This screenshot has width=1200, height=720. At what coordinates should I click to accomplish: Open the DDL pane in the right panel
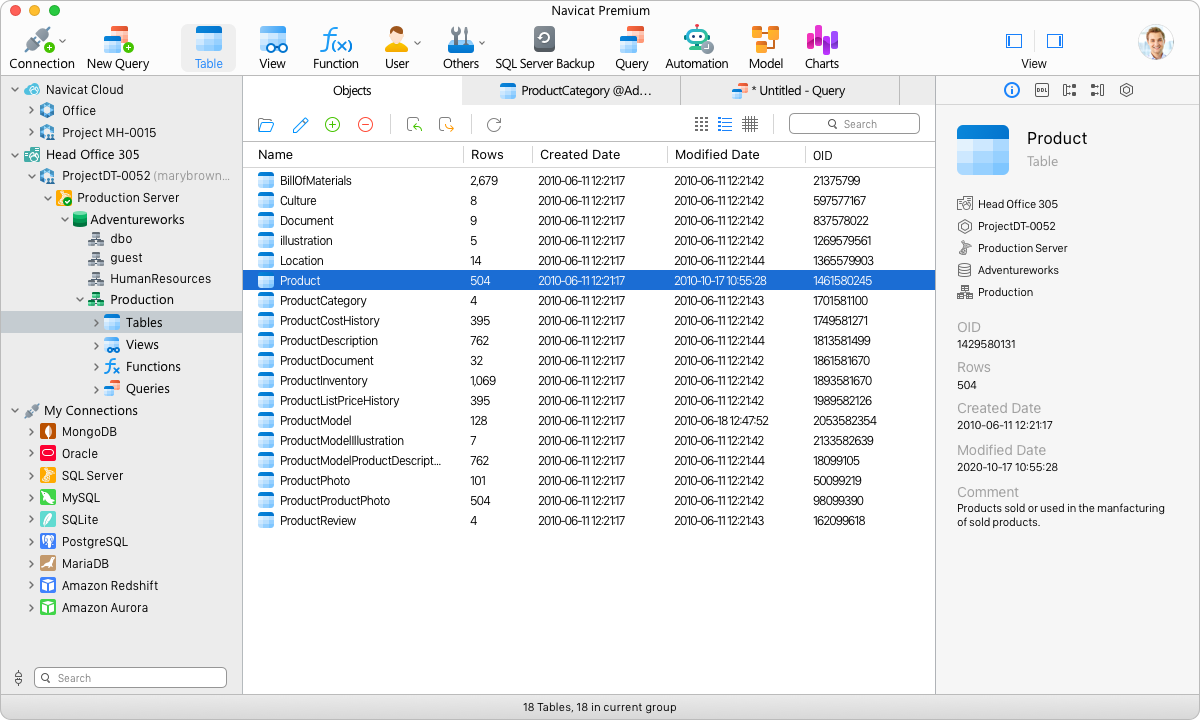click(x=1040, y=90)
